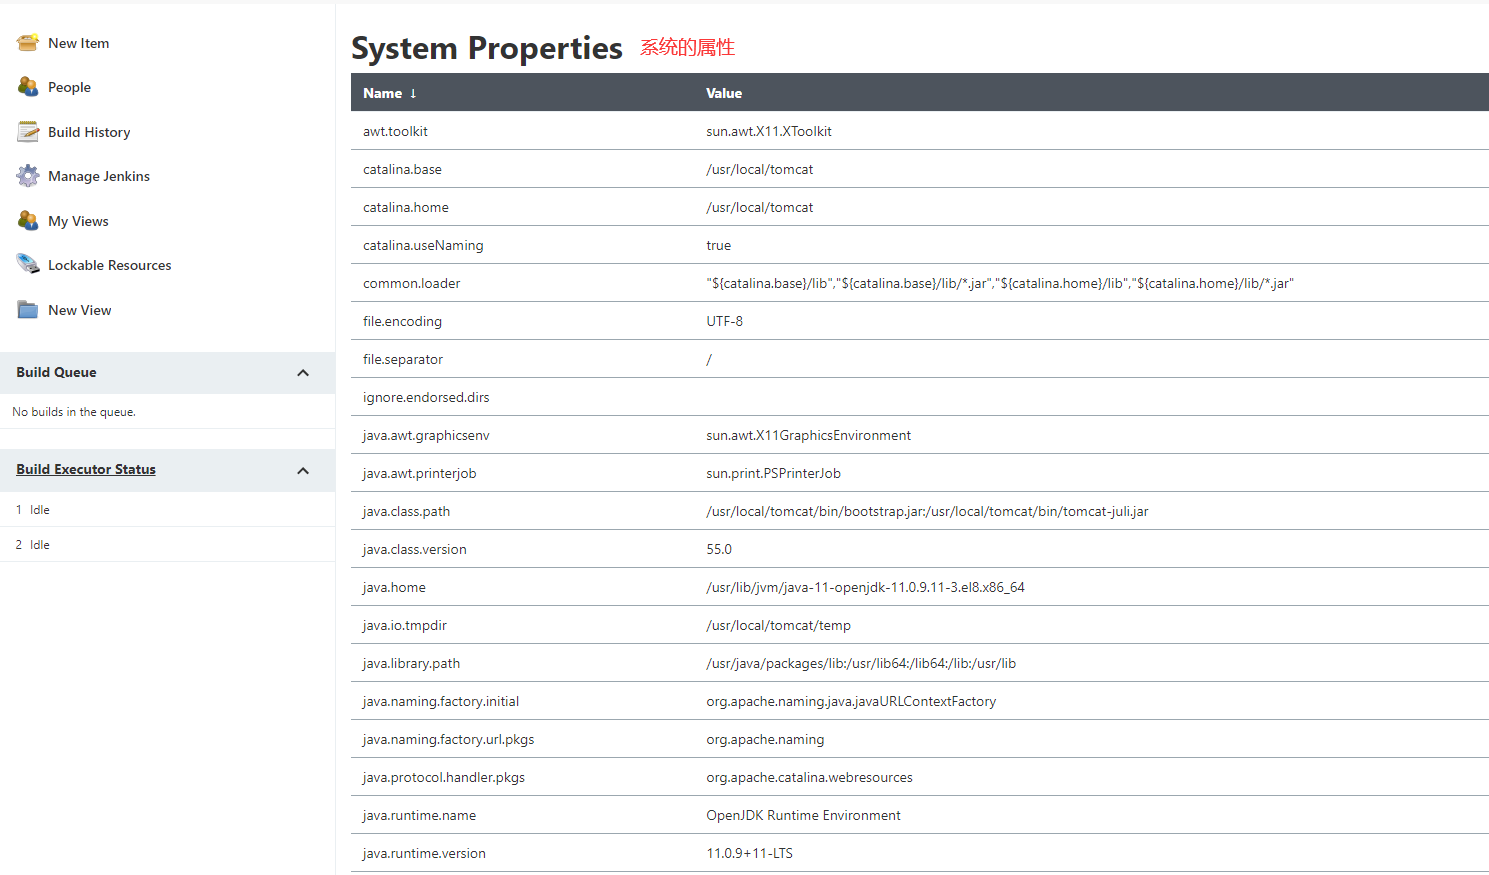The width and height of the screenshot is (1489, 875).
Task: Select the java.class.version property name
Action: pyautogui.click(x=415, y=549)
